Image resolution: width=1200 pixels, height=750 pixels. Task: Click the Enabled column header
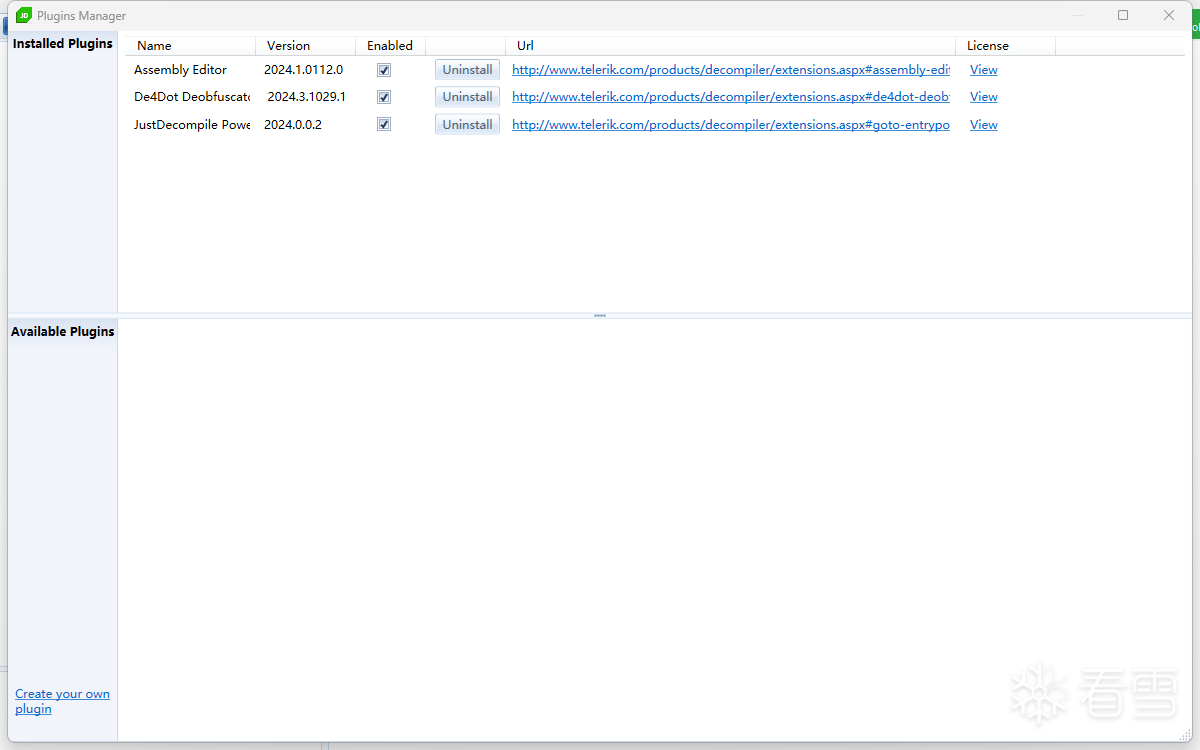(390, 46)
